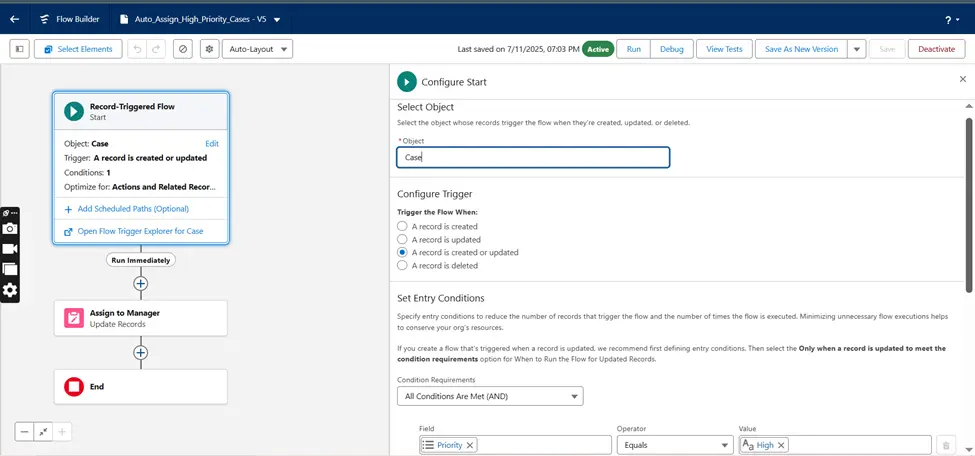The height and width of the screenshot is (456, 975).
Task: Select the Assign to Manager element
Action: point(141,319)
